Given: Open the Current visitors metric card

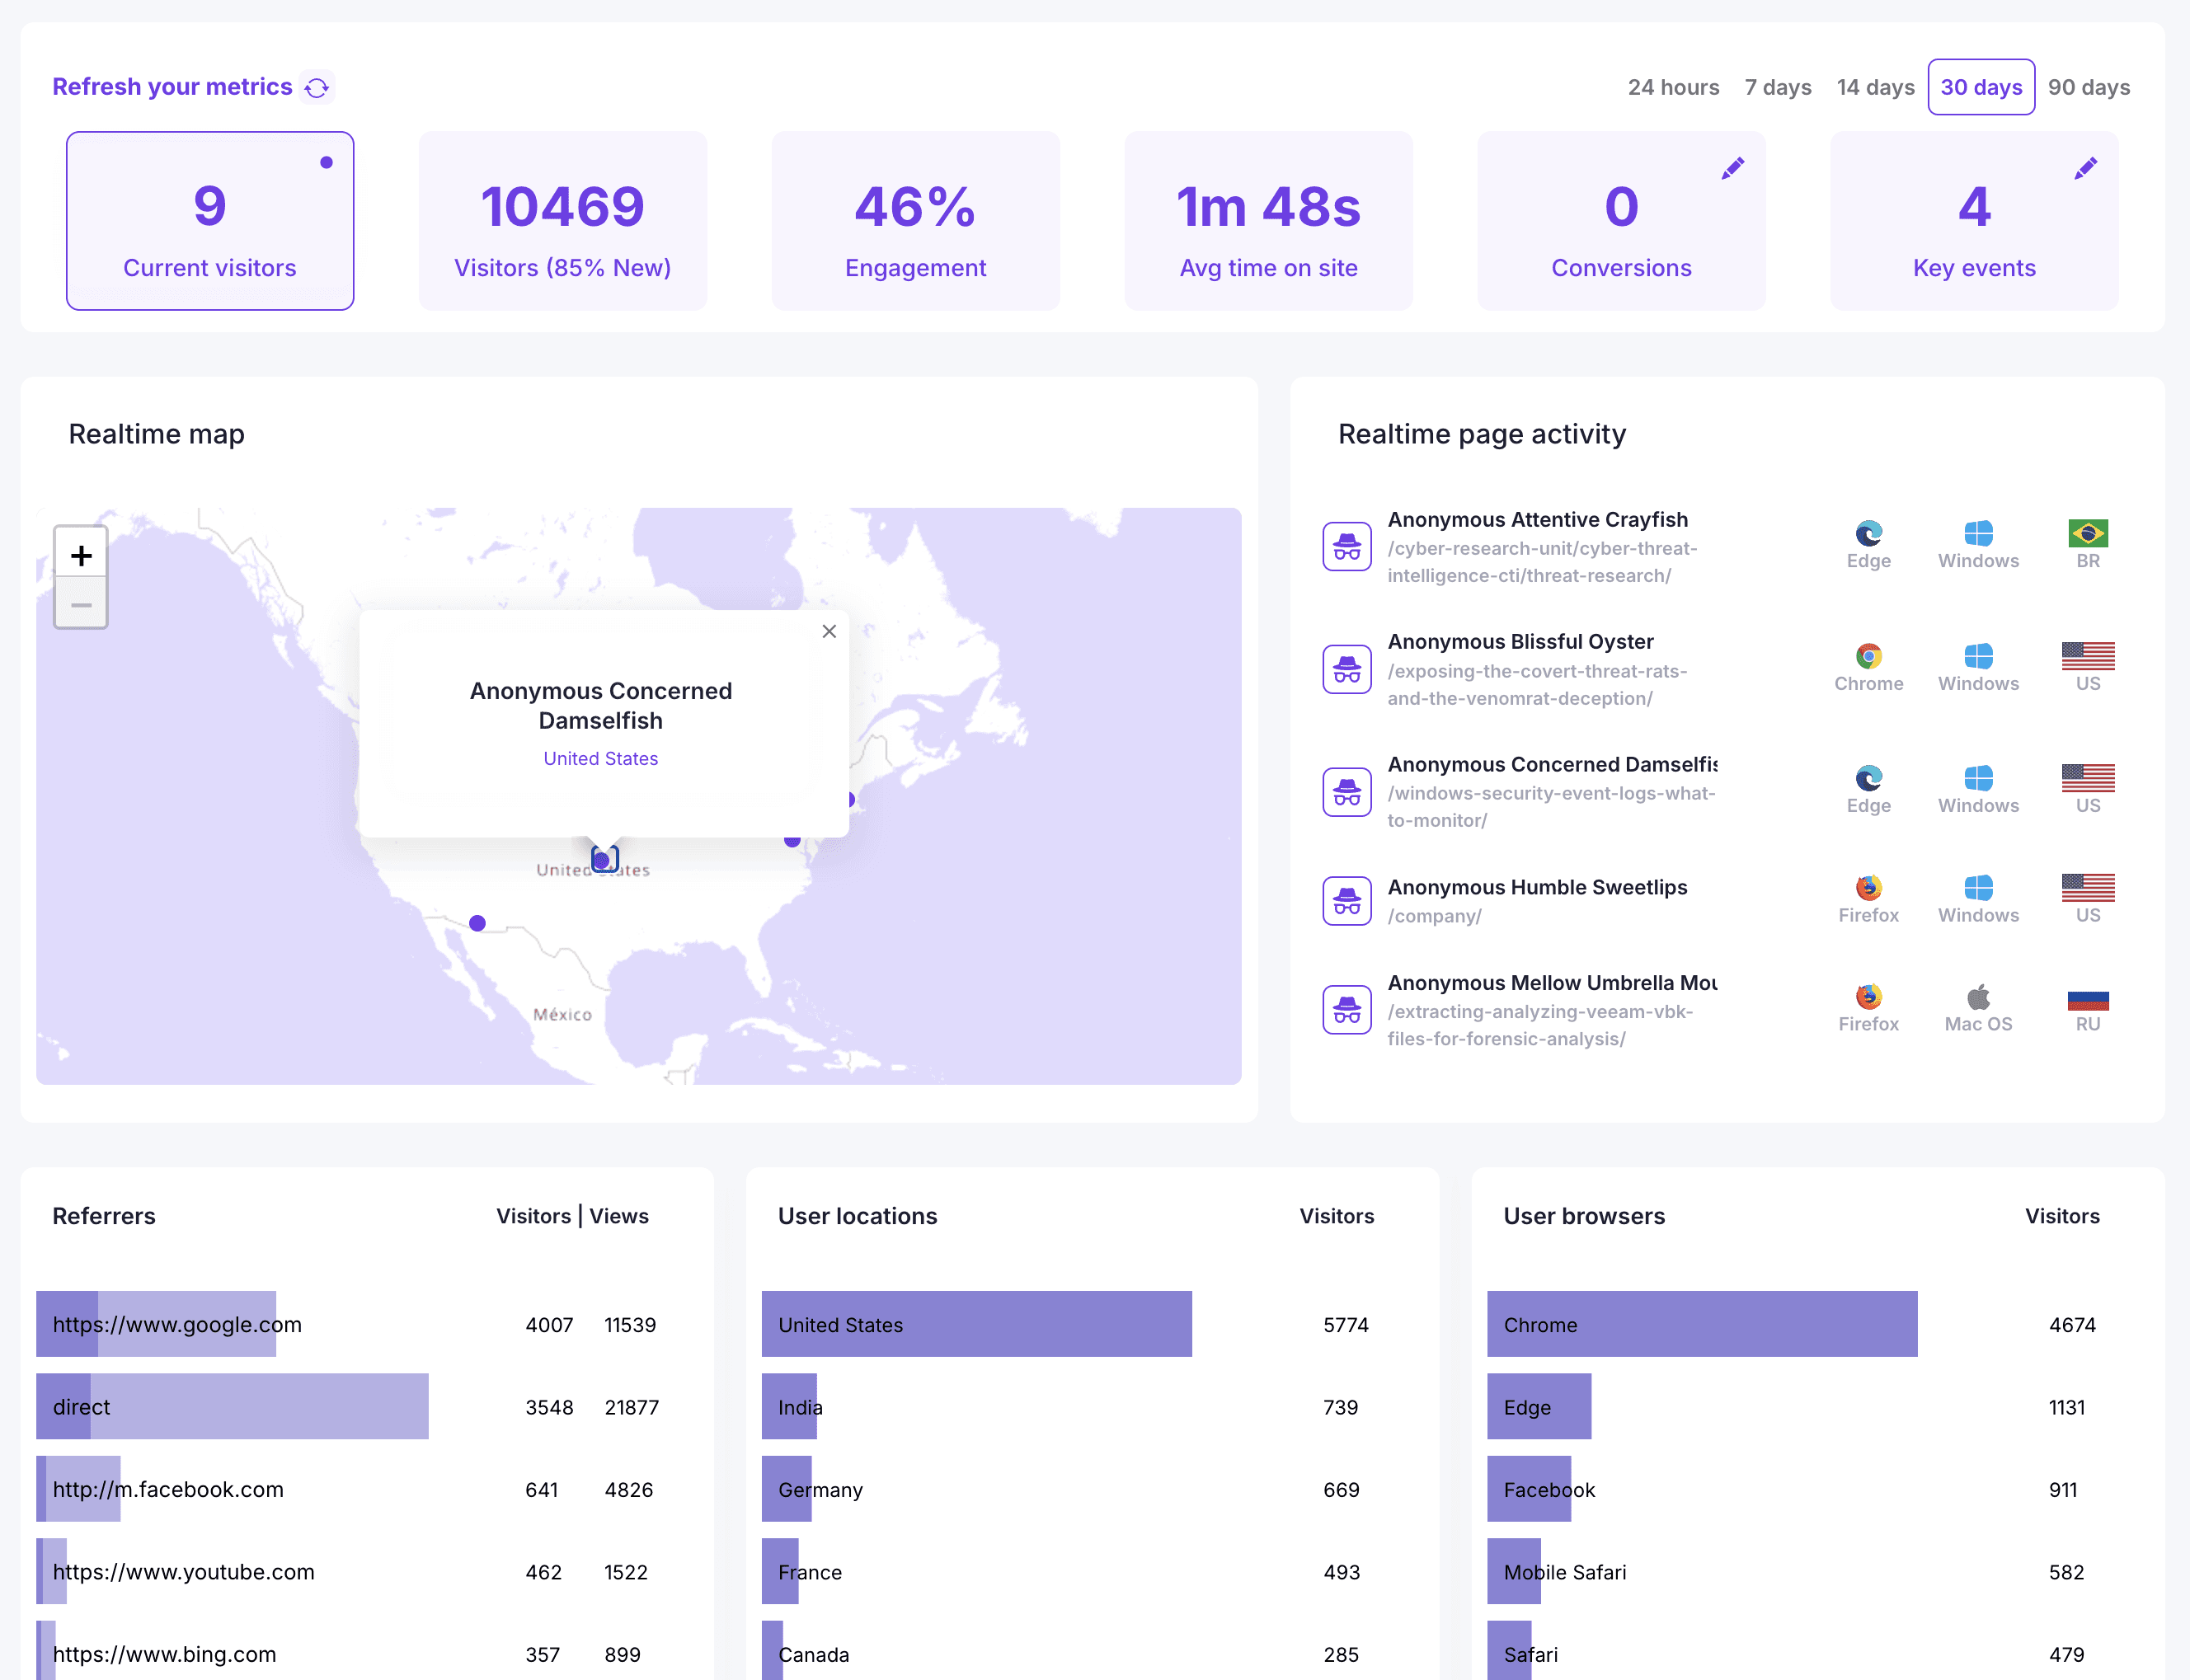Looking at the screenshot, I should [210, 221].
